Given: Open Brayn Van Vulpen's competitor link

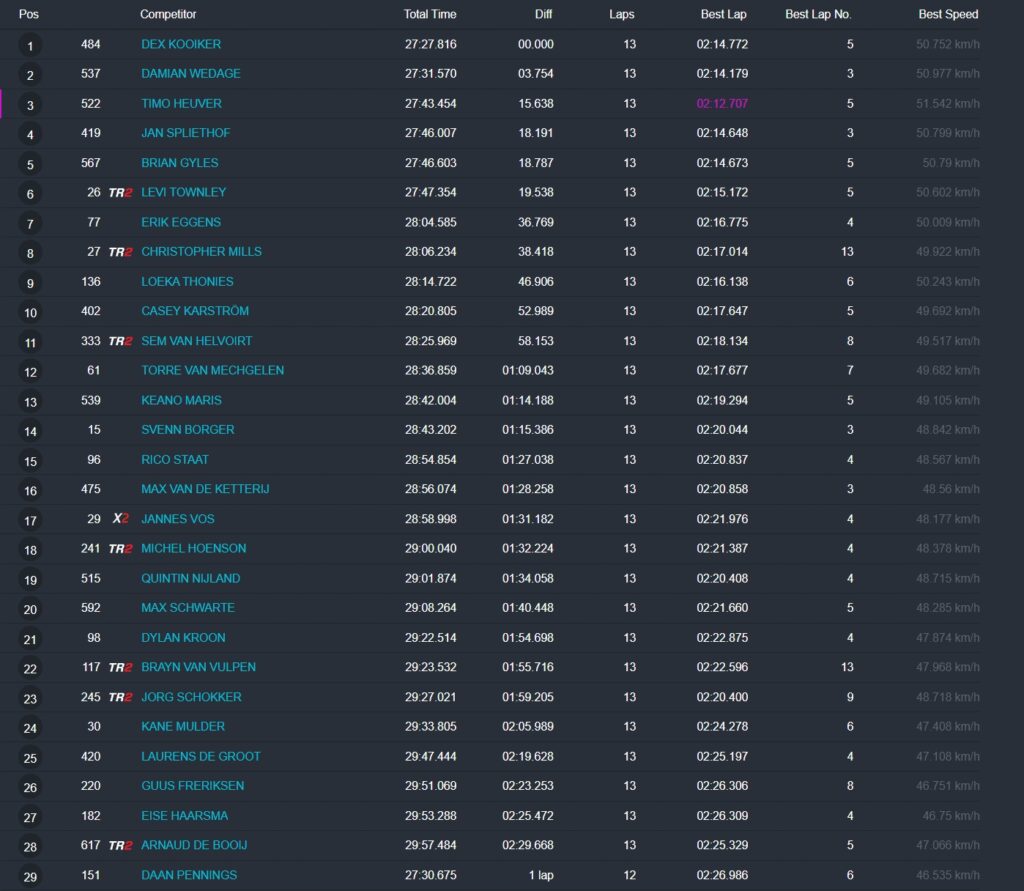Looking at the screenshot, I should [x=199, y=667].
